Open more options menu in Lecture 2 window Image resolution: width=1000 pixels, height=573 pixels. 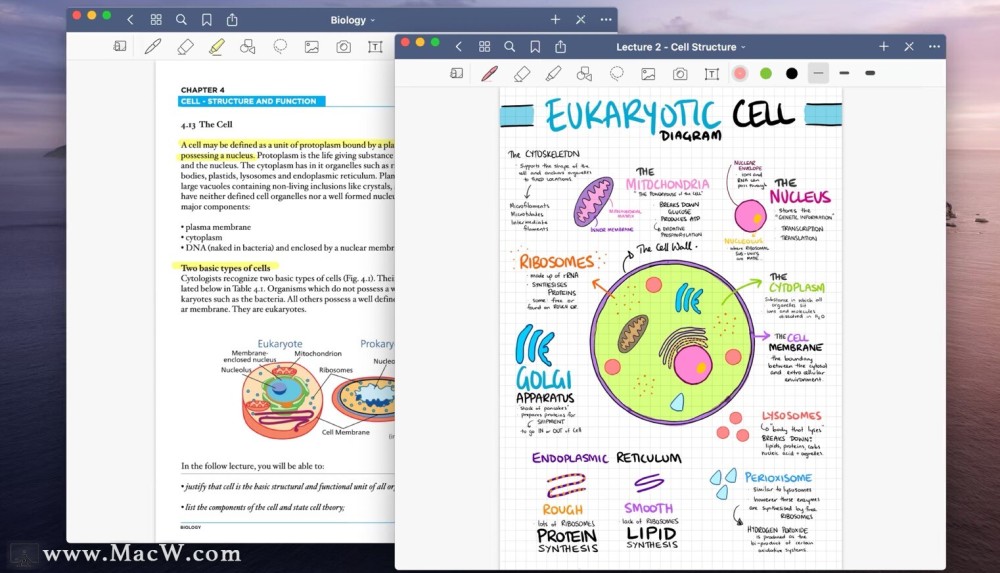pos(934,47)
